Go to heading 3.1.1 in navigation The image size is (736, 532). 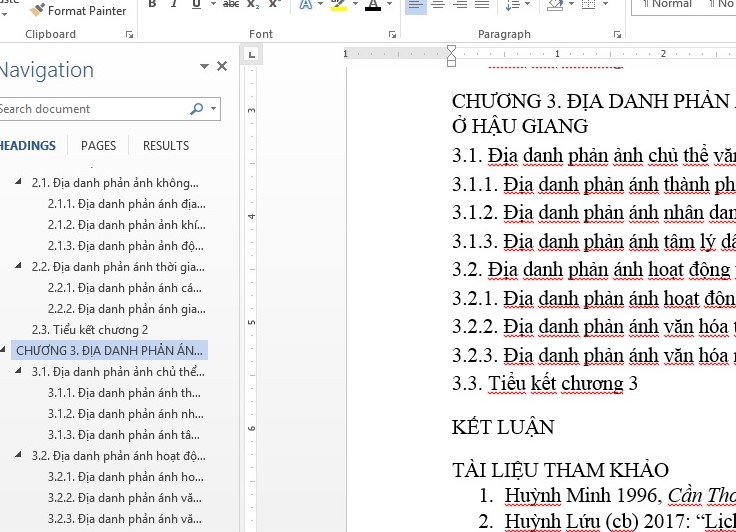click(x=124, y=393)
